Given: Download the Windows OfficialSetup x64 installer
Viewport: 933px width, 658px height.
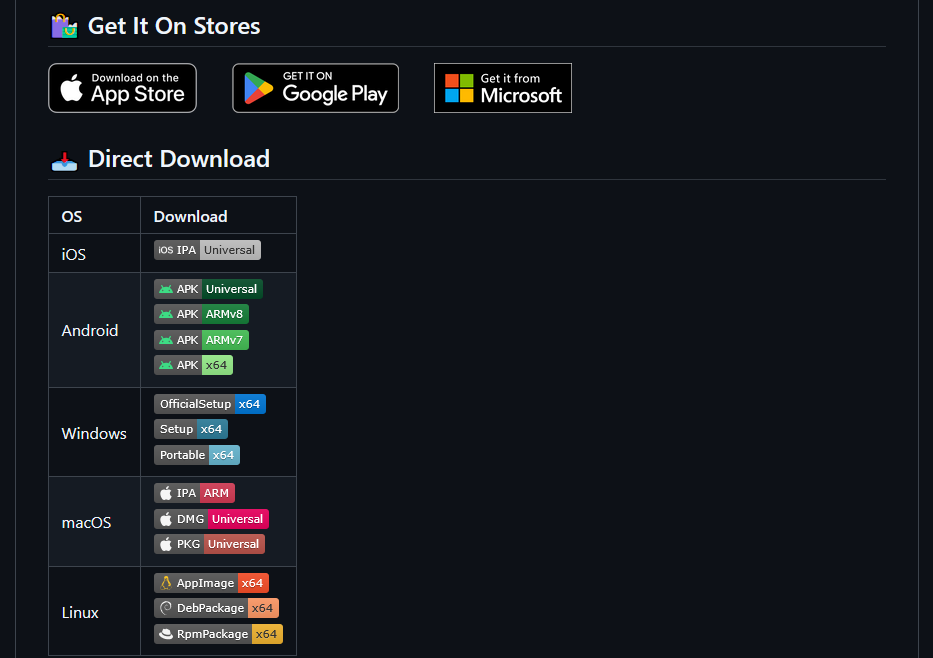Looking at the screenshot, I should point(210,404).
